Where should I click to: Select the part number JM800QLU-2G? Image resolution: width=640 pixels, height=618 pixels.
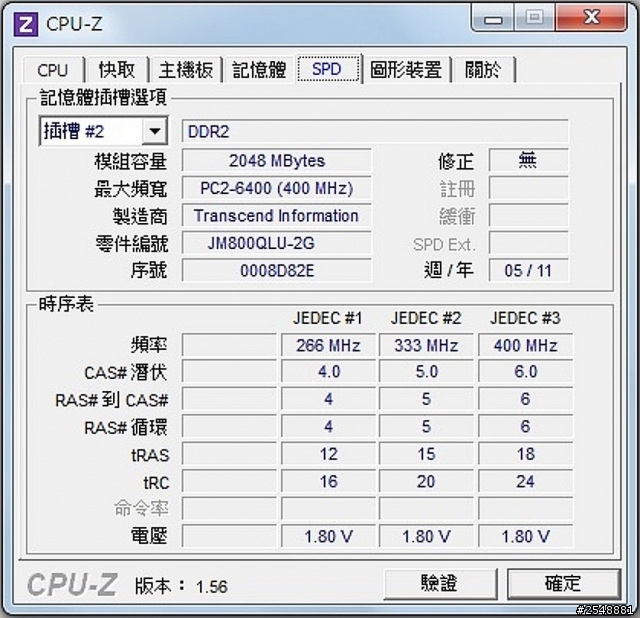(x=277, y=243)
